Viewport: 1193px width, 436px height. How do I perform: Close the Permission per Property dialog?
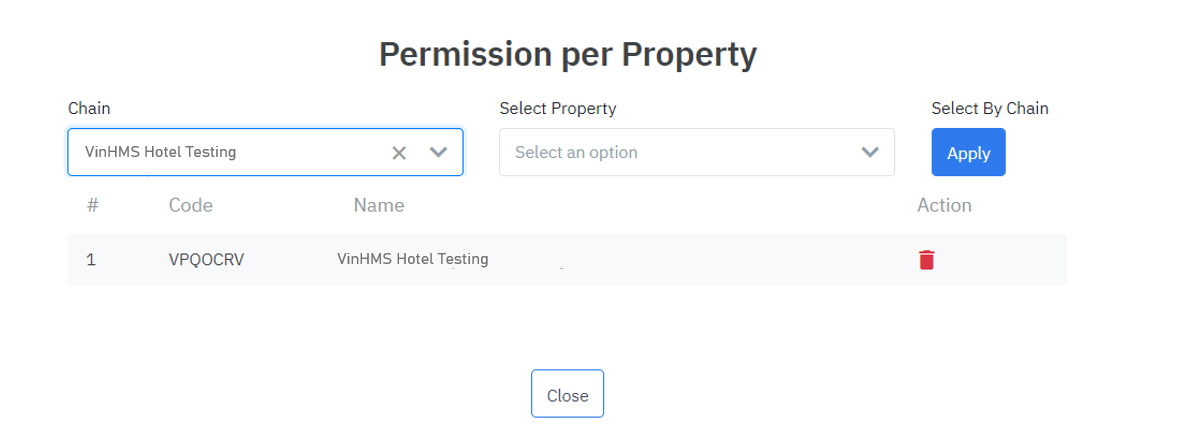tap(567, 395)
